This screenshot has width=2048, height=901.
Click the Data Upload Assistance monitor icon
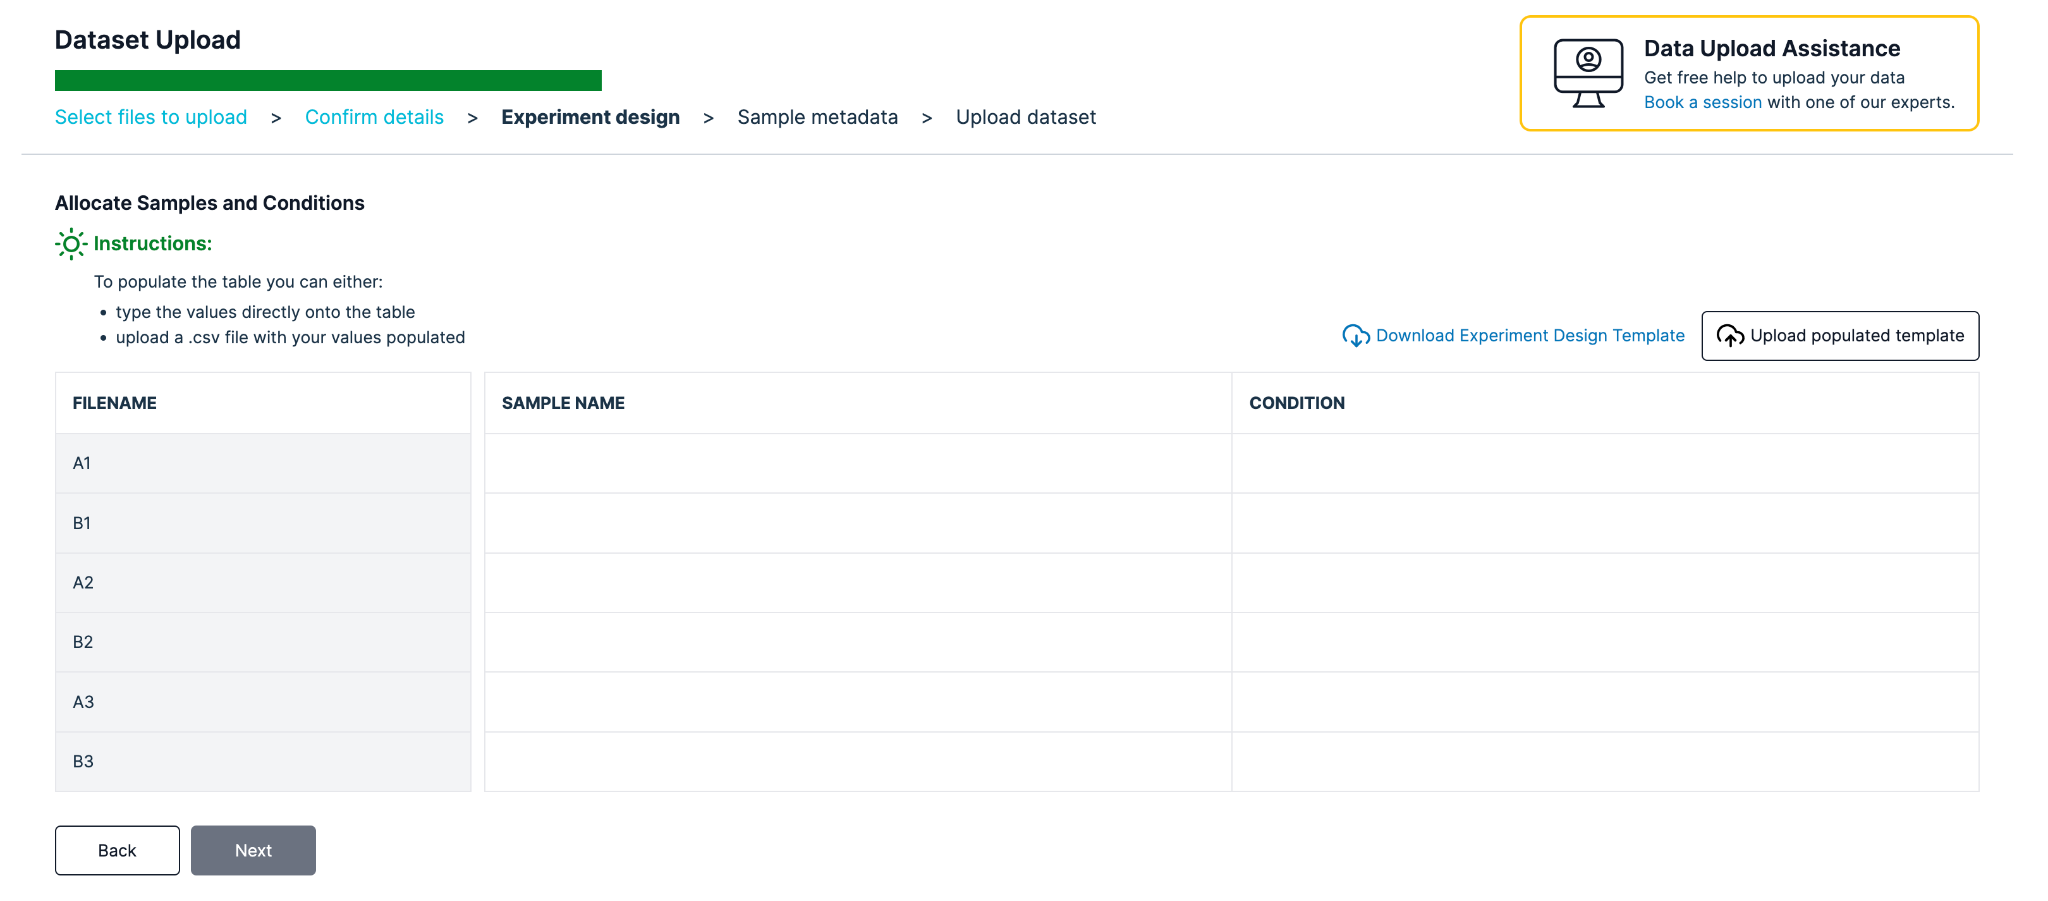[1588, 73]
